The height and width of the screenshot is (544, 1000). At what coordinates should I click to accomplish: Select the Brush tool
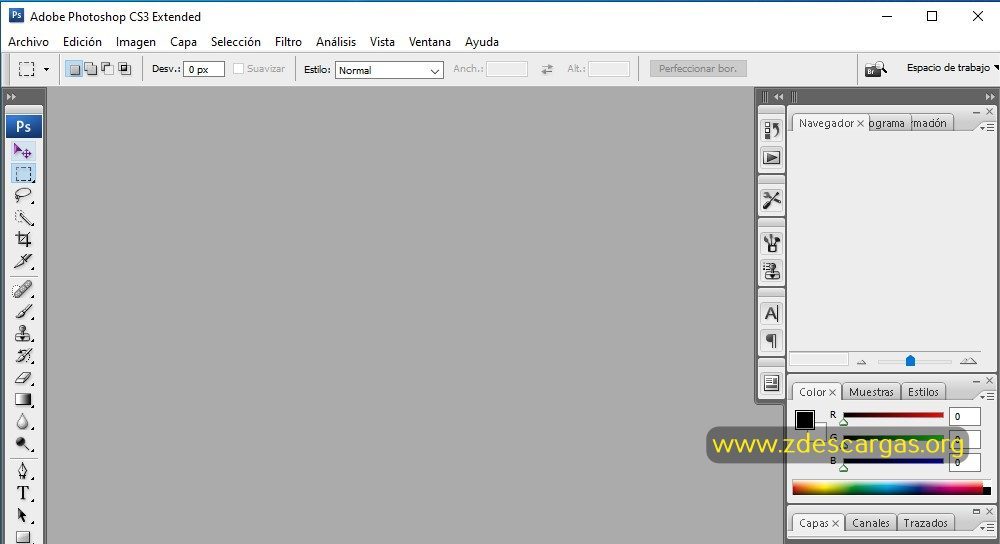[x=23, y=312]
